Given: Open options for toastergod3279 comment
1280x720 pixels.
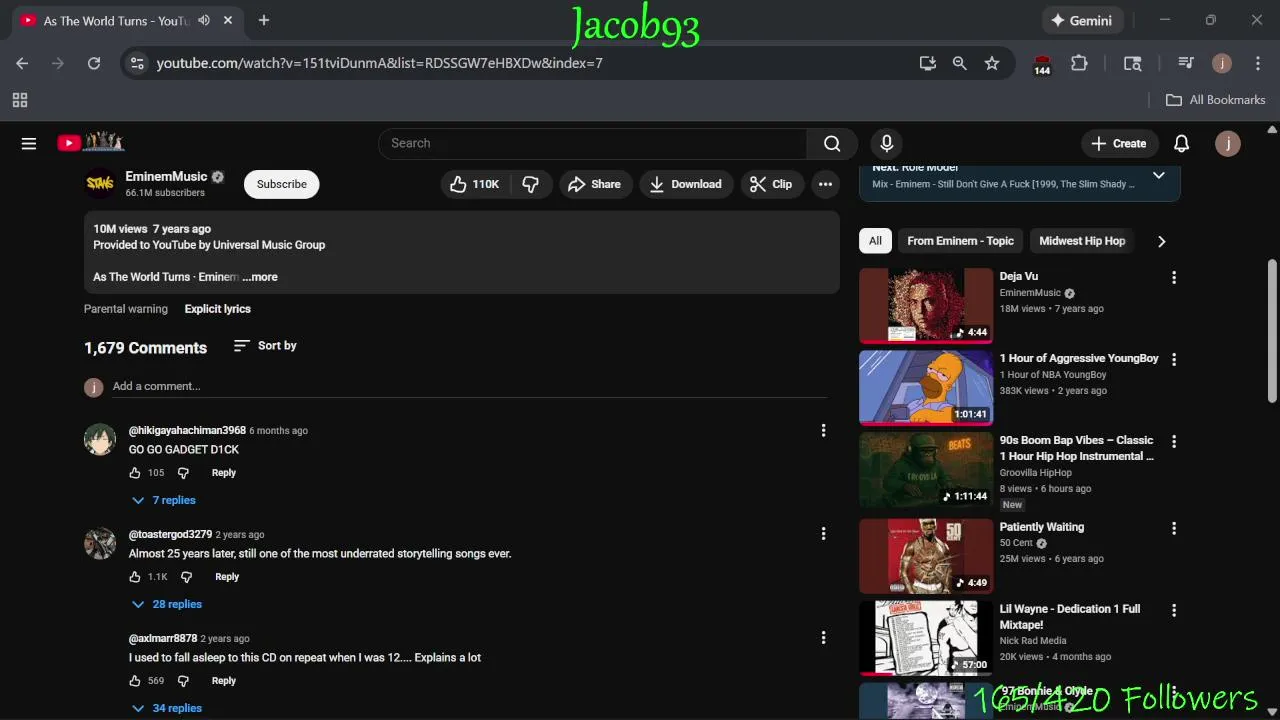Looking at the screenshot, I should pyautogui.click(x=823, y=534).
